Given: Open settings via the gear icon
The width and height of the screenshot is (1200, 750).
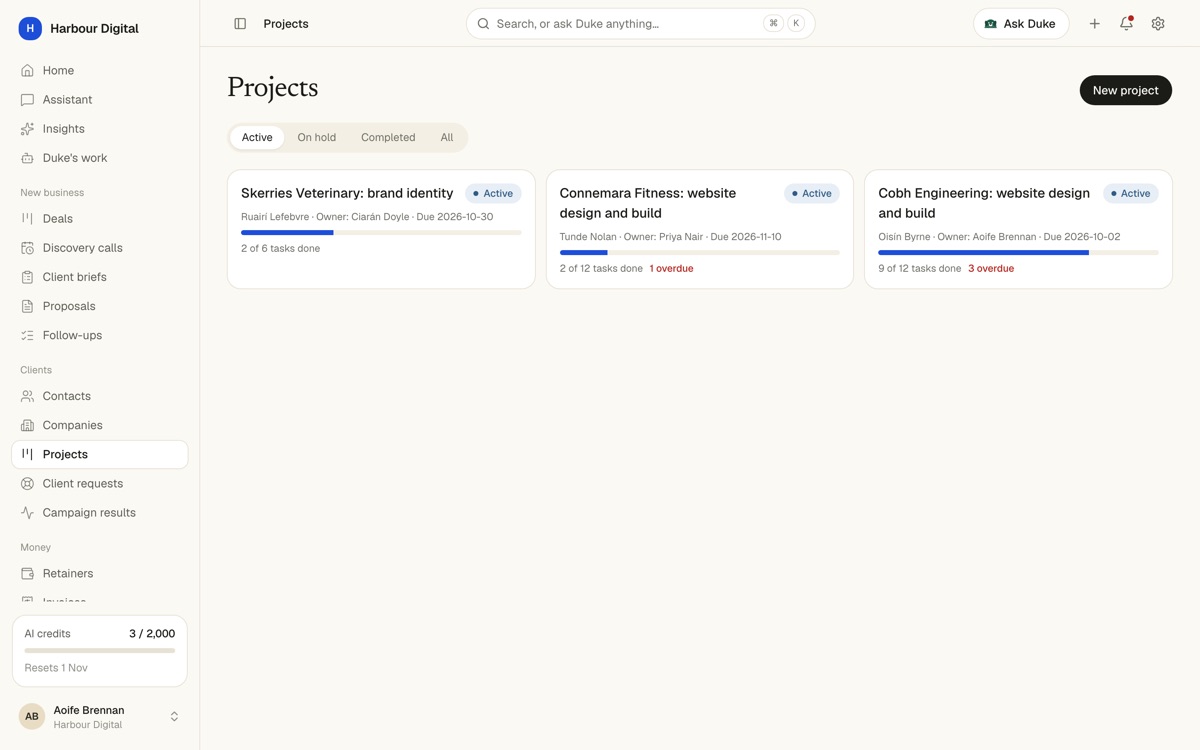Looking at the screenshot, I should 1158,24.
